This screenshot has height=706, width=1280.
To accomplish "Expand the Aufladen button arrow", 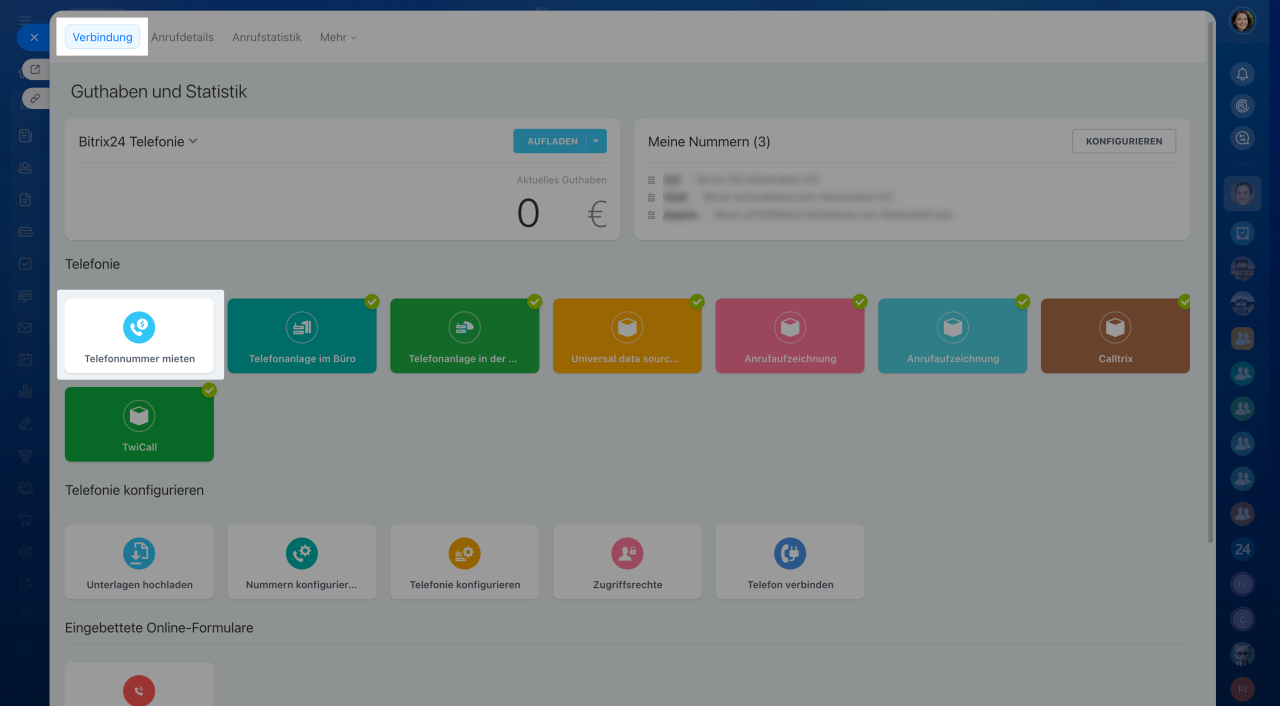I will [596, 142].
